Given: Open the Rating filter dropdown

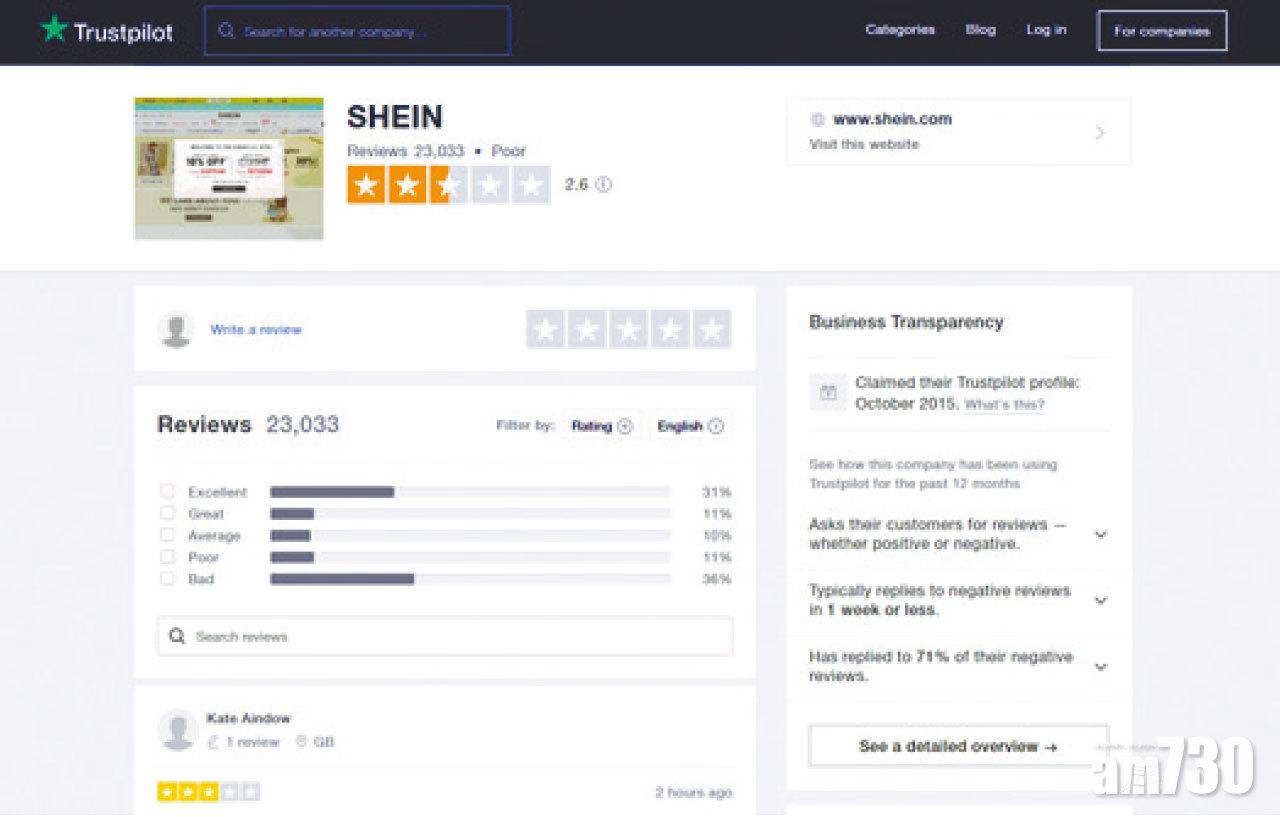Looking at the screenshot, I should 602,426.
